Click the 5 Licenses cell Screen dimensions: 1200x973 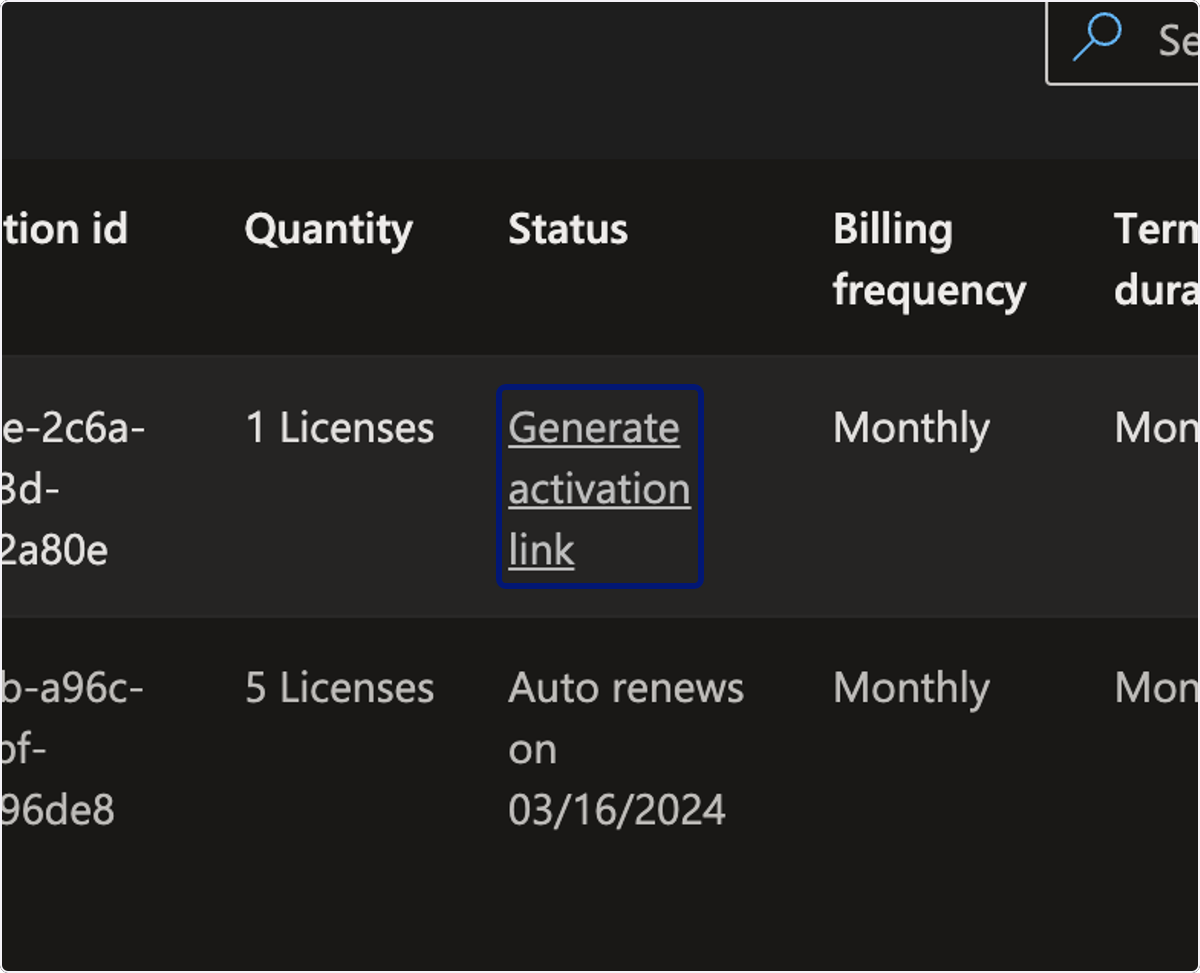click(340, 688)
